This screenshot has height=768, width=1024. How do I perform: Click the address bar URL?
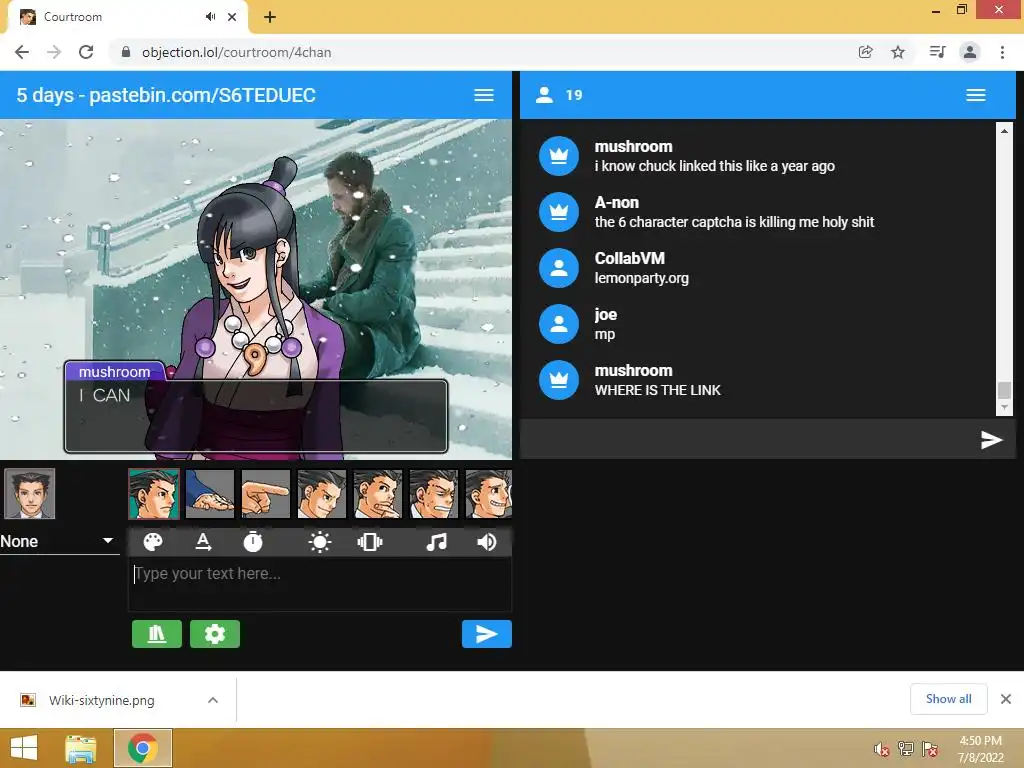pyautogui.click(x=236, y=52)
